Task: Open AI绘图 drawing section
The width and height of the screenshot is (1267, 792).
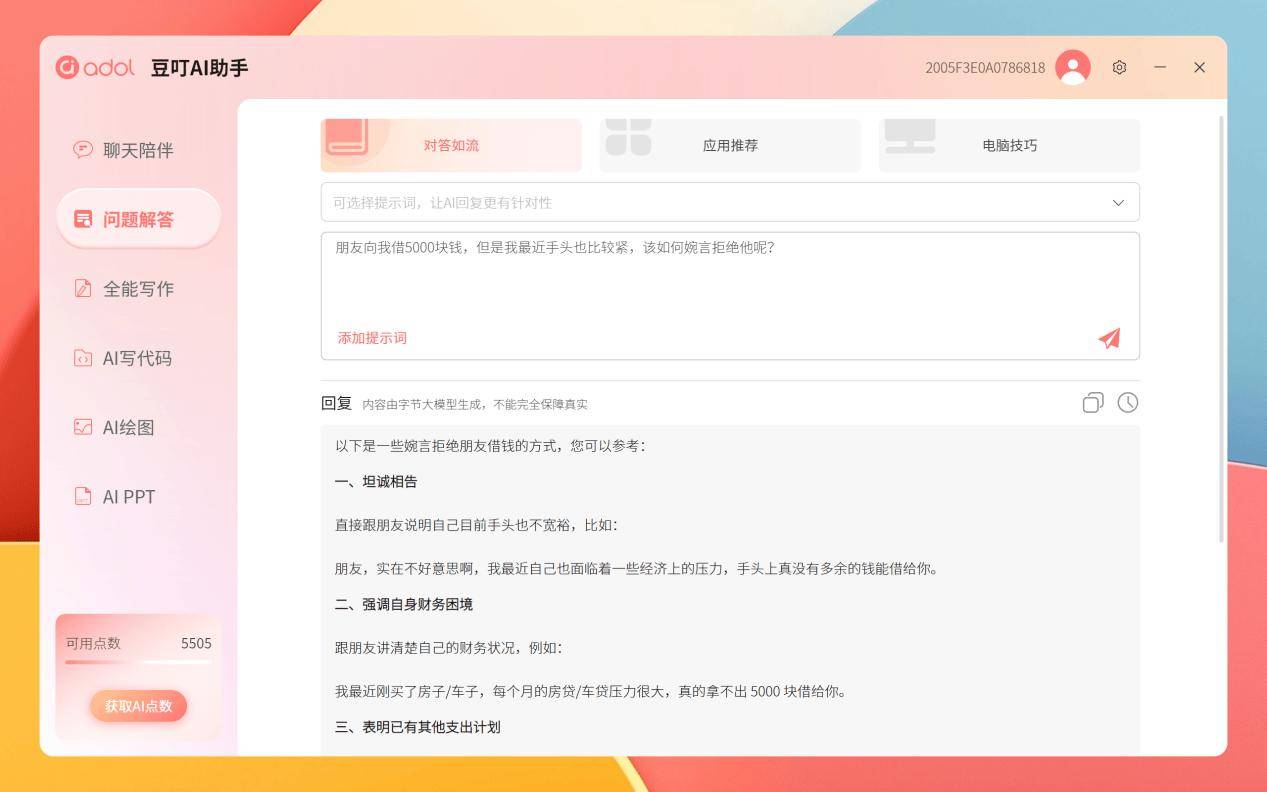Action: pyautogui.click(x=138, y=427)
